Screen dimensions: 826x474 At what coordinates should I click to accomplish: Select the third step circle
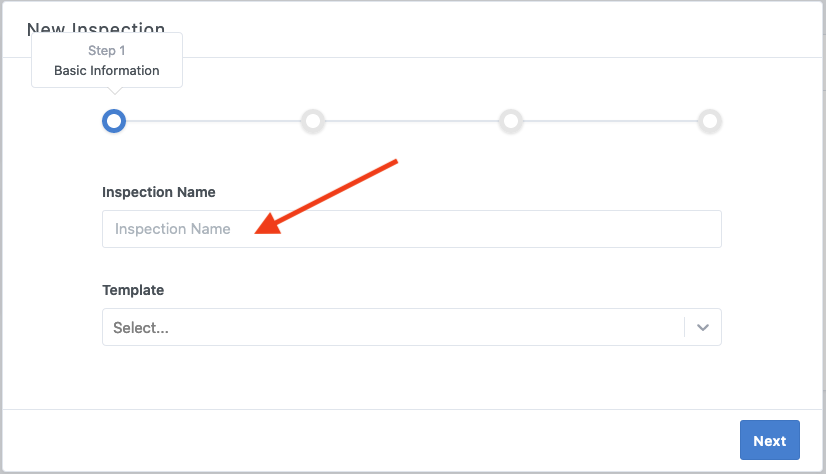[511, 121]
